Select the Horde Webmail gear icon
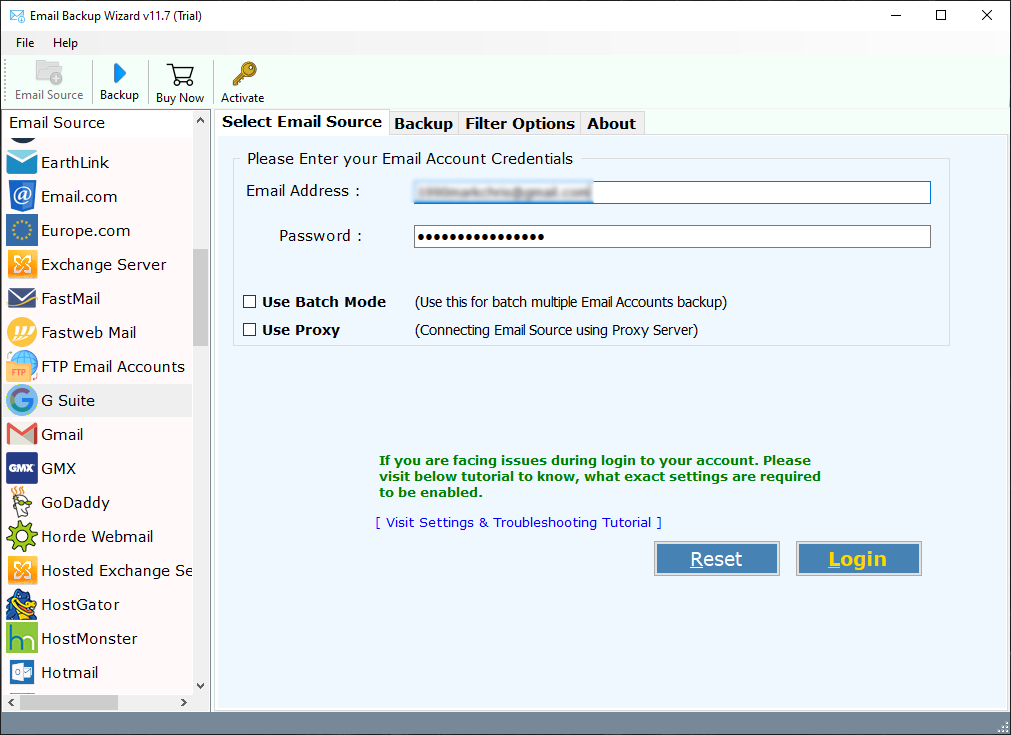Image resolution: width=1011 pixels, height=735 pixels. (22, 536)
